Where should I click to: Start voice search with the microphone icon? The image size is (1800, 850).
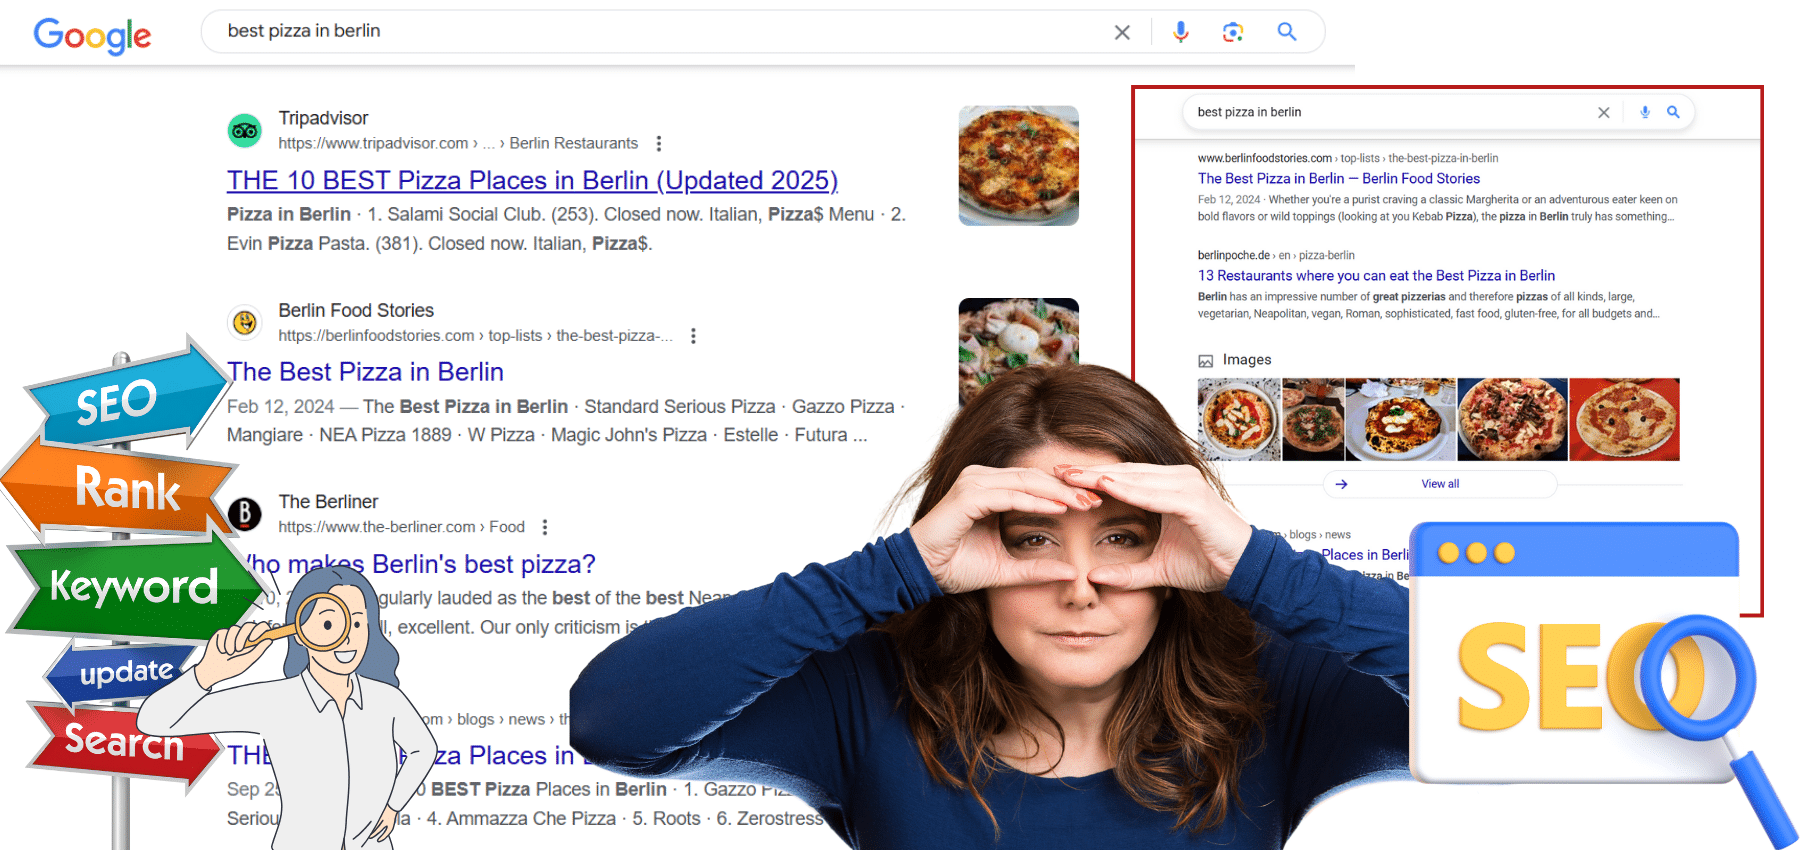(1180, 32)
